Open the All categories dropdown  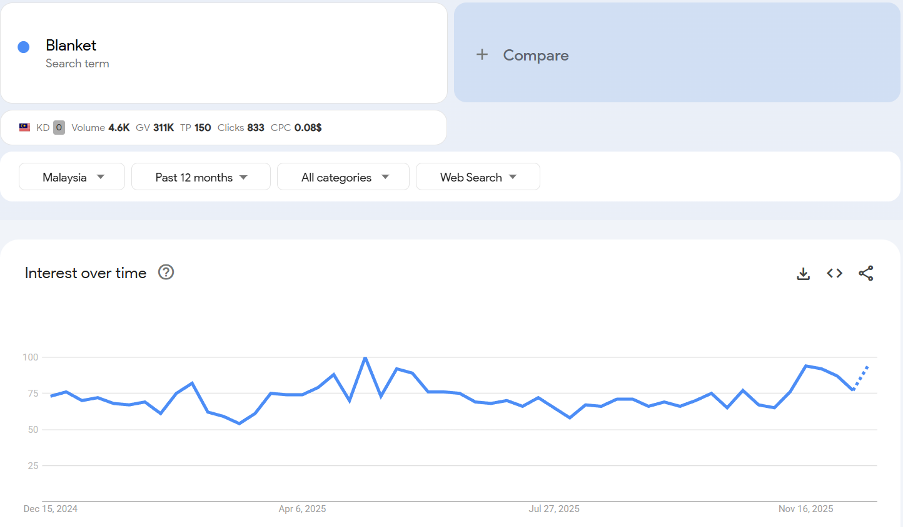click(343, 177)
